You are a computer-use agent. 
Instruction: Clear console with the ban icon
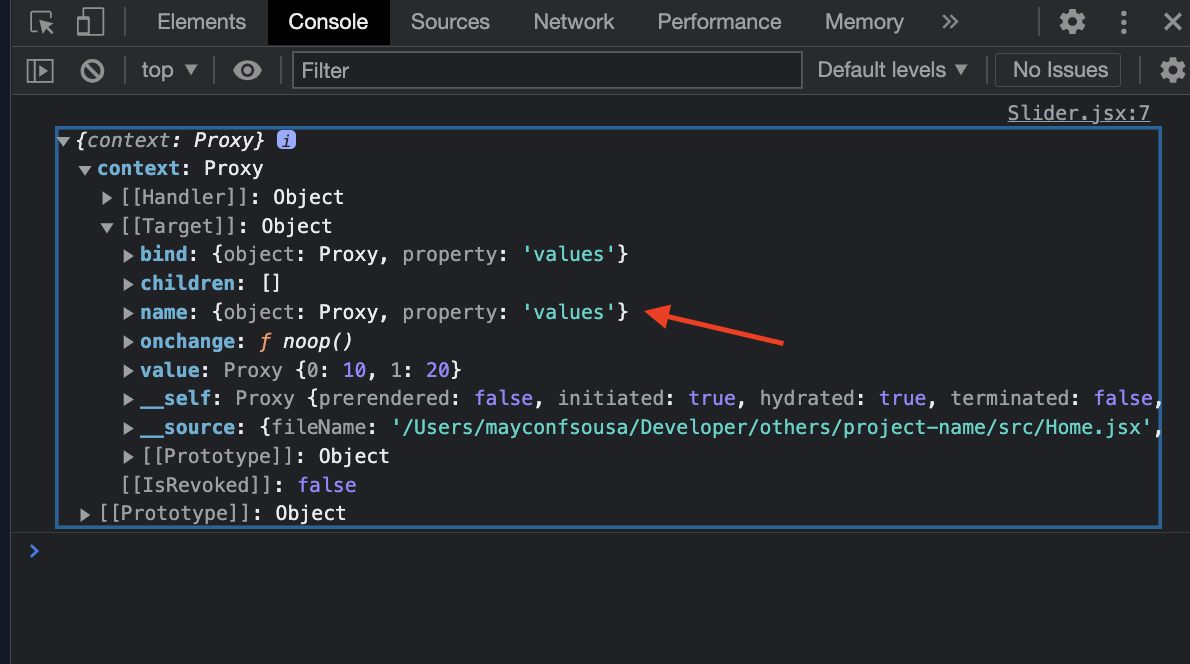point(93,71)
